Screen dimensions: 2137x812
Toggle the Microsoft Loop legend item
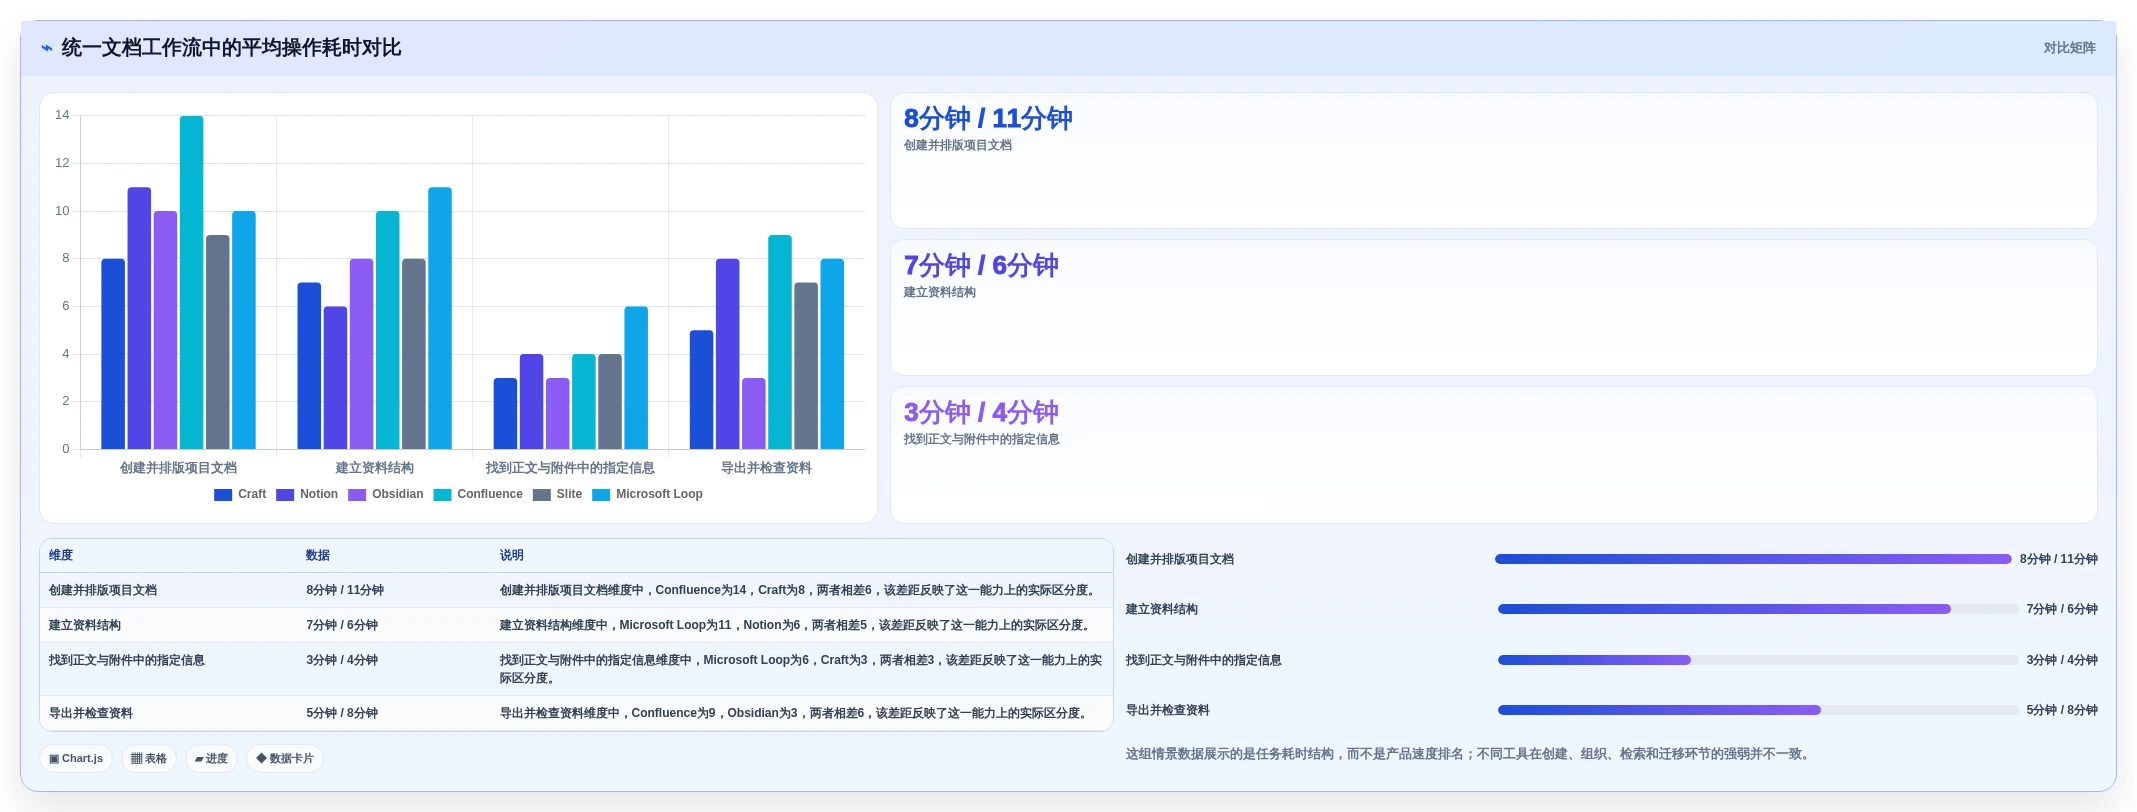(x=647, y=495)
